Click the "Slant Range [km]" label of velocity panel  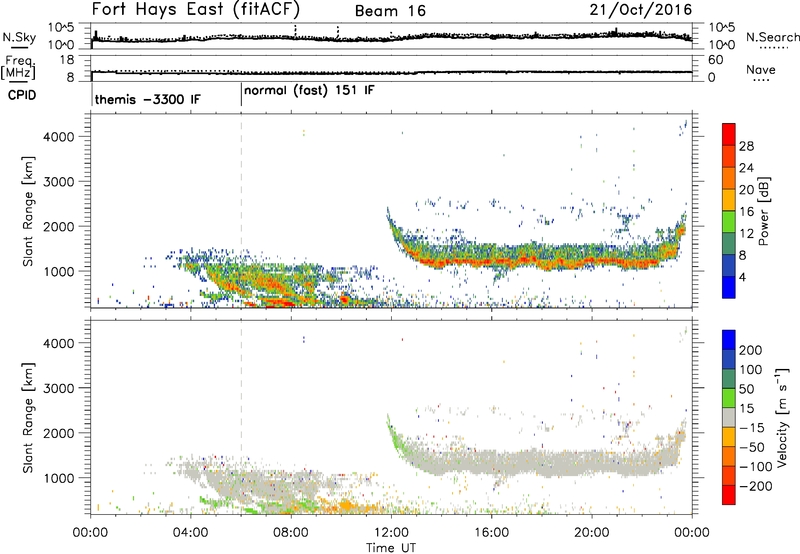coord(28,418)
